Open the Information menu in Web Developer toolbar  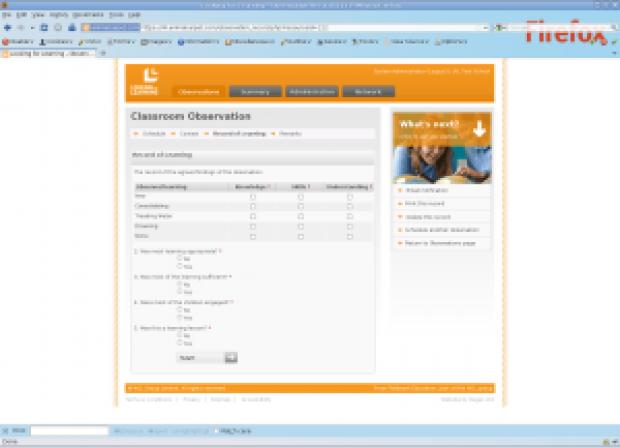[x=198, y=42]
